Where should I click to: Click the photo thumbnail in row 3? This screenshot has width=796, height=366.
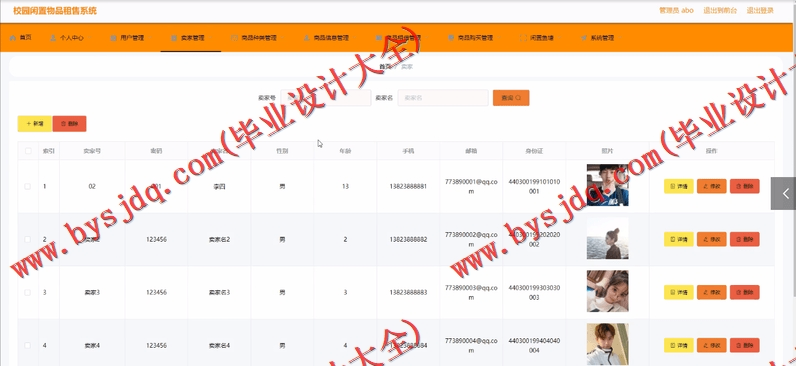[607, 291]
